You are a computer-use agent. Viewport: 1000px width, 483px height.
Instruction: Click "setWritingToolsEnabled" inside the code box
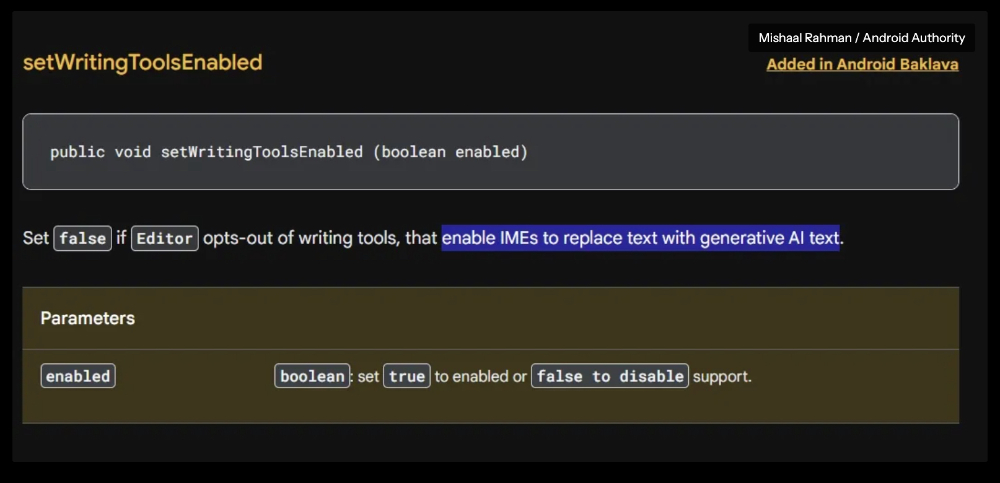(x=261, y=152)
